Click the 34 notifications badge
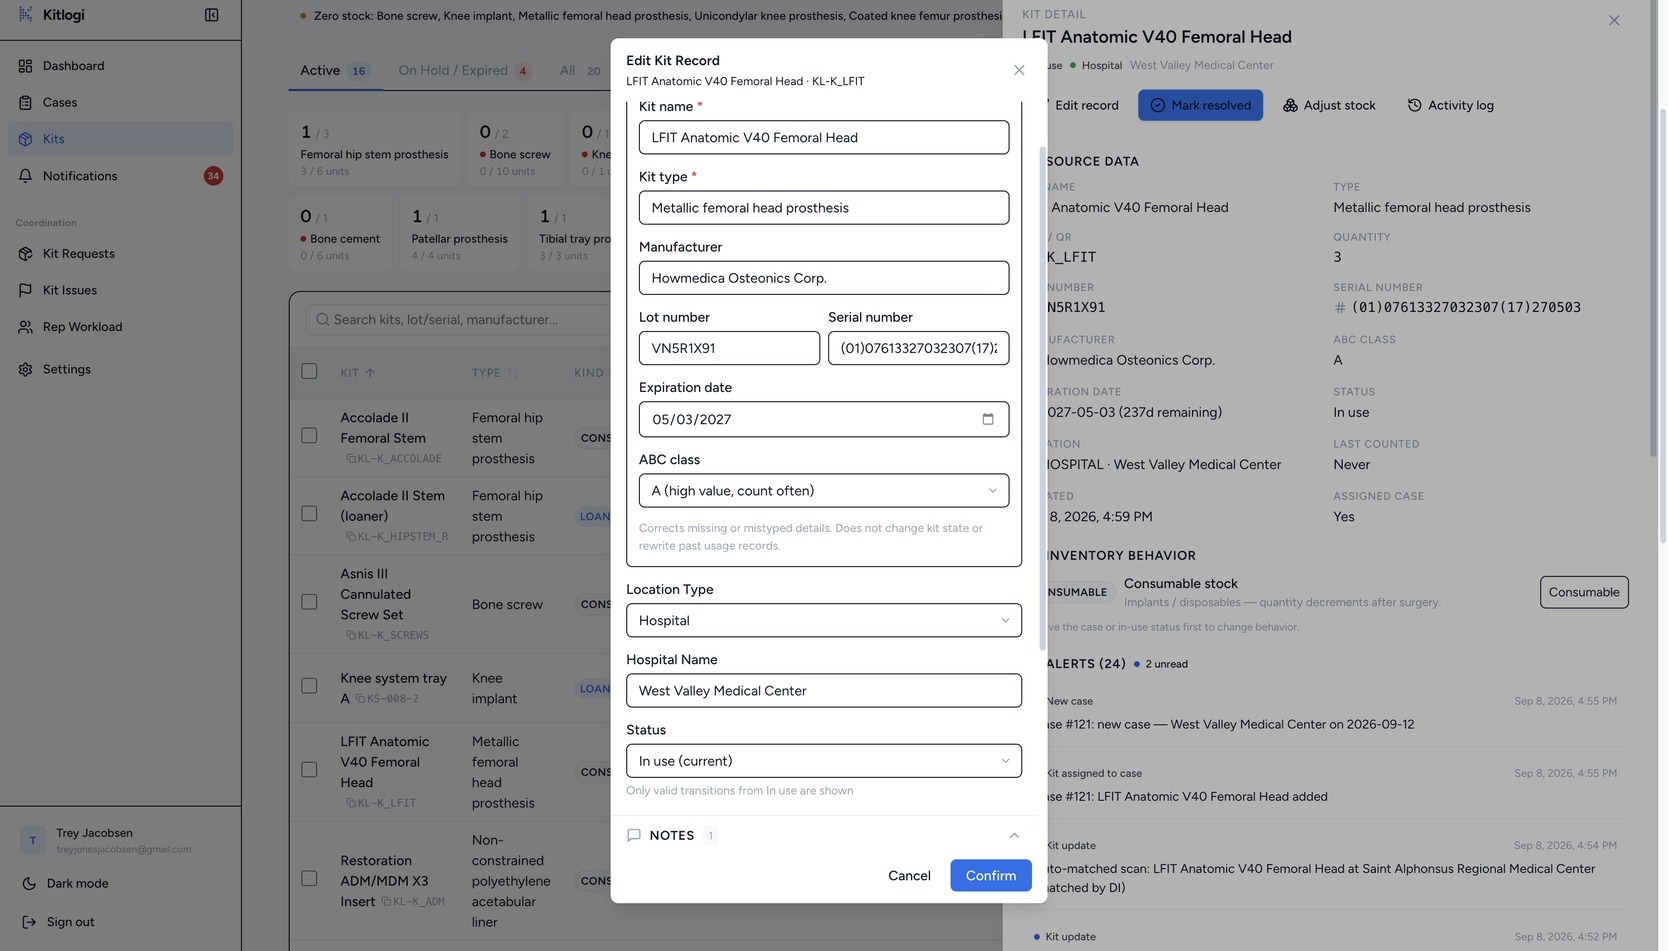The image size is (1668, 951). (x=213, y=176)
